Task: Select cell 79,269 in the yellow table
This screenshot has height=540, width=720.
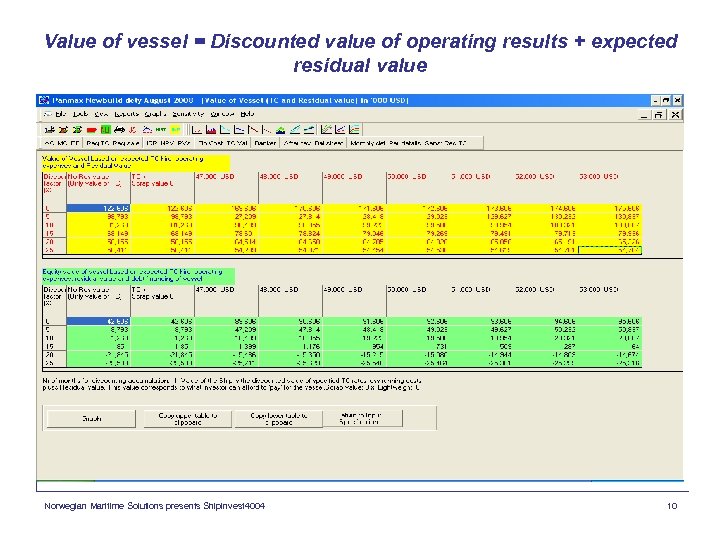Action: click(x=417, y=233)
